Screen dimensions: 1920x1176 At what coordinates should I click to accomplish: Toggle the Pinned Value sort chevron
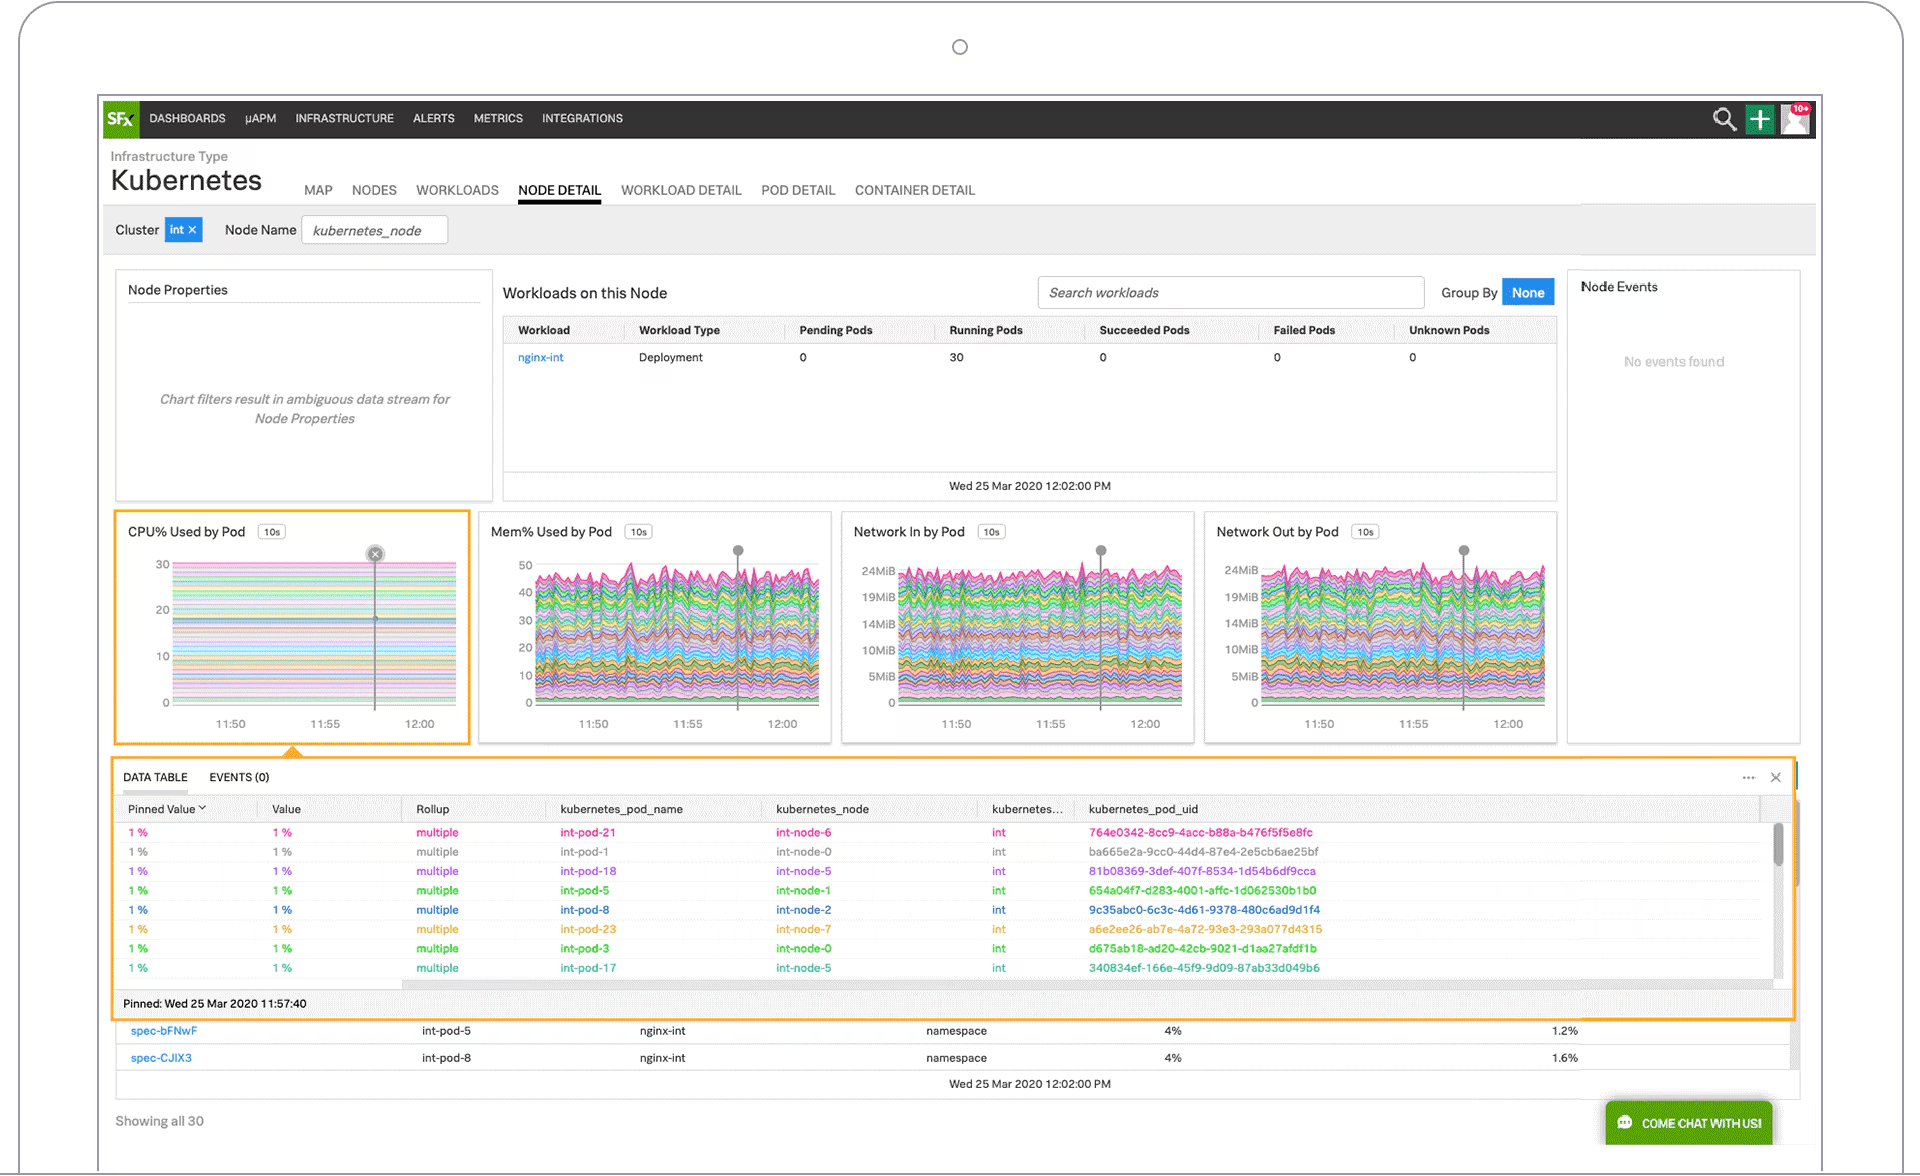[203, 808]
